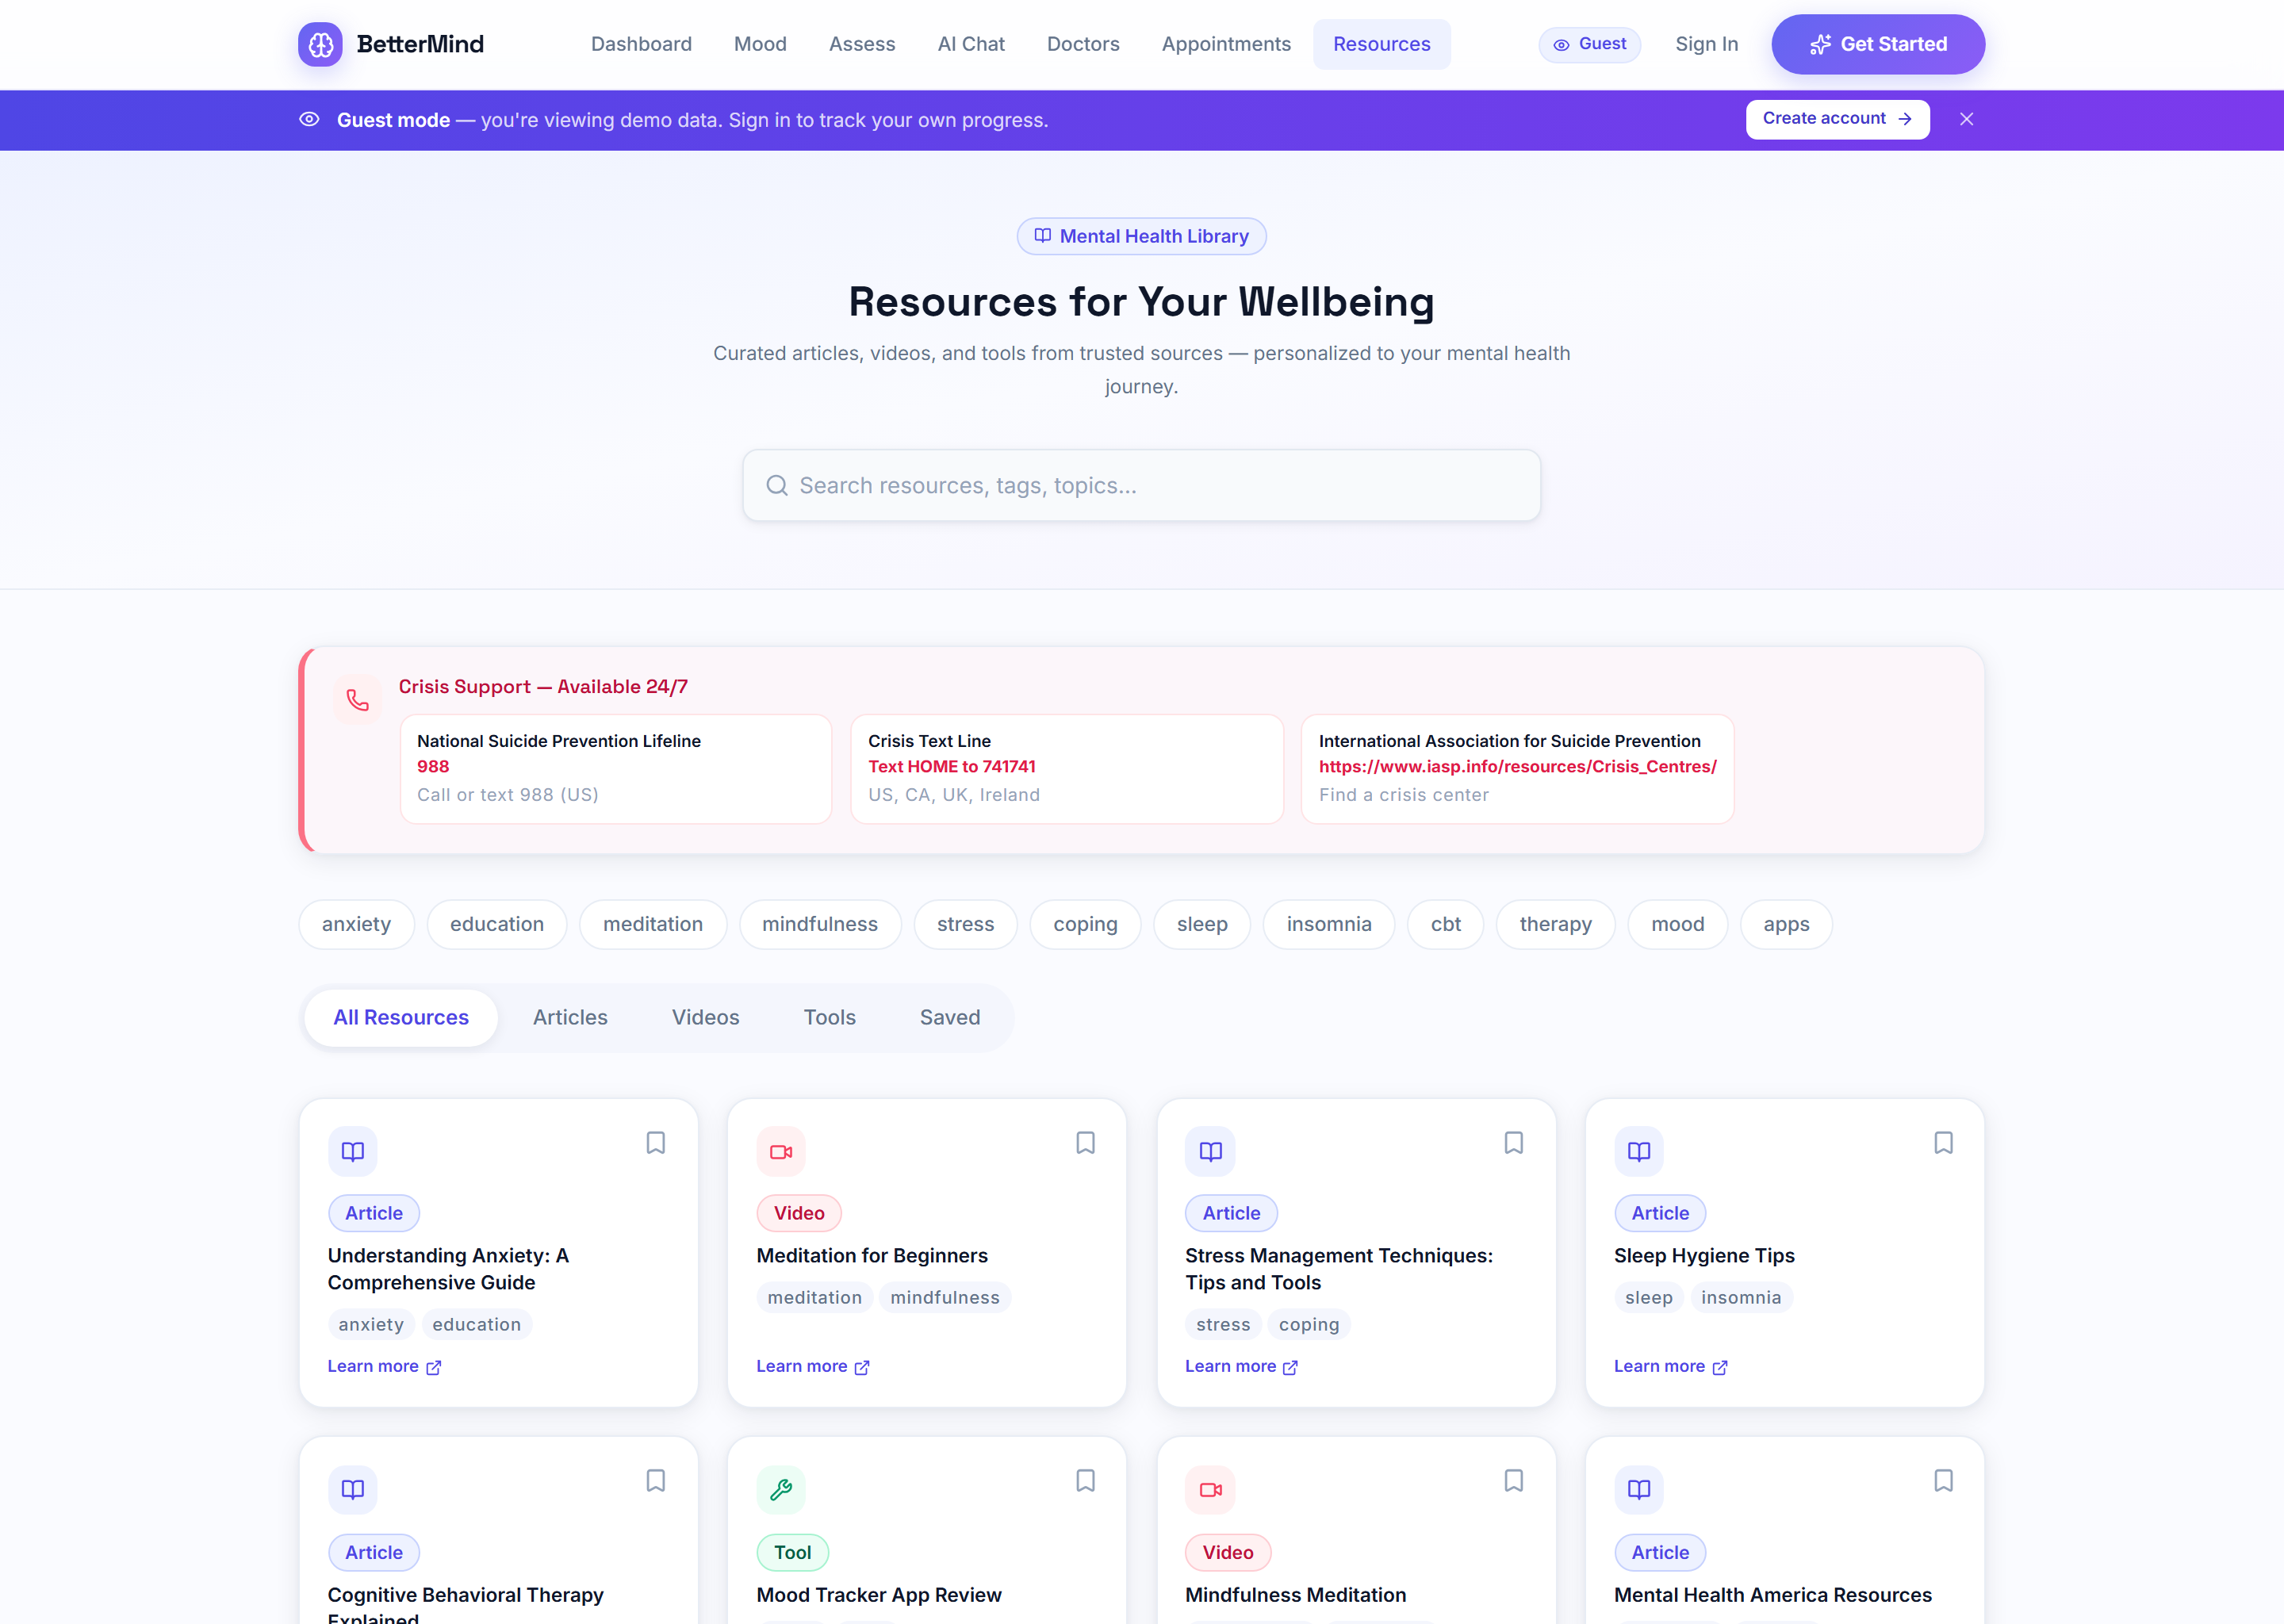Image resolution: width=2284 pixels, height=1624 pixels.
Task: Bookmark Mental Health America Resources article
Action: [1943, 1481]
